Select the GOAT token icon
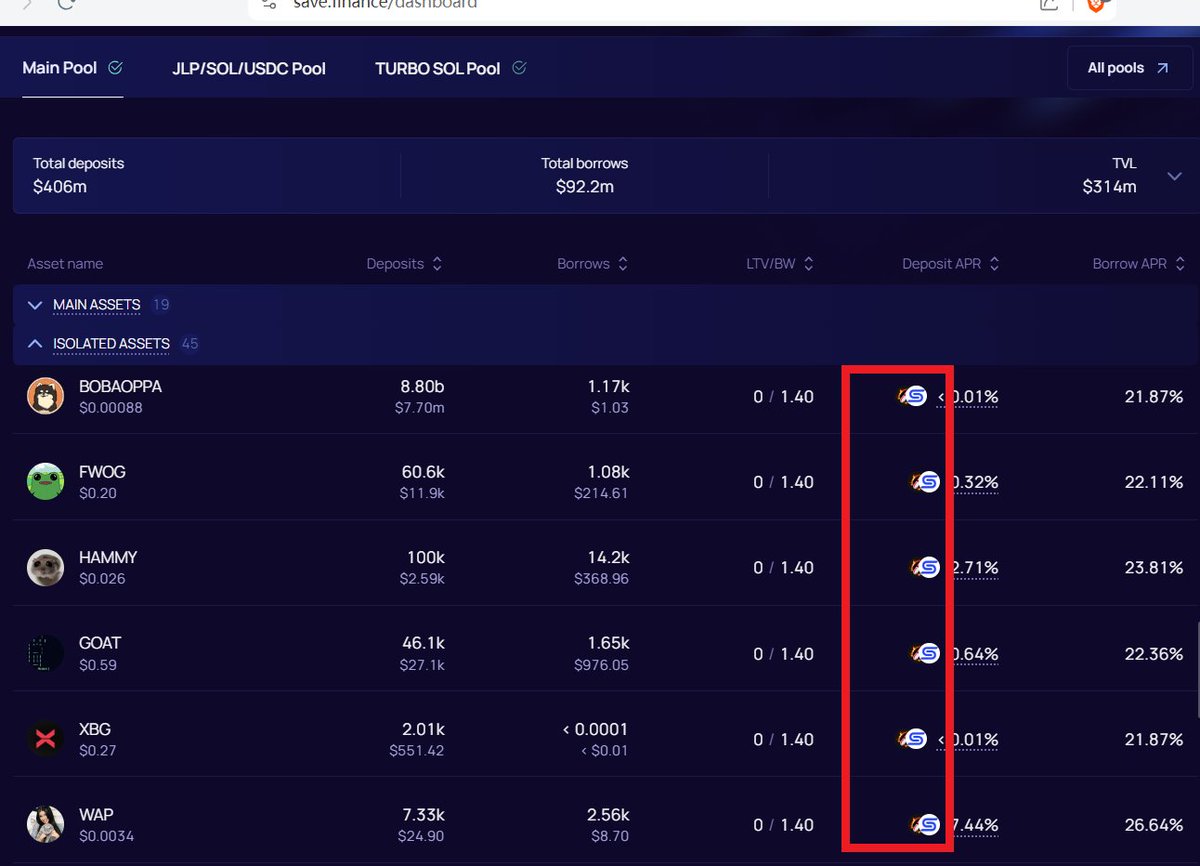Image resolution: width=1200 pixels, height=866 pixels. pyautogui.click(x=46, y=653)
